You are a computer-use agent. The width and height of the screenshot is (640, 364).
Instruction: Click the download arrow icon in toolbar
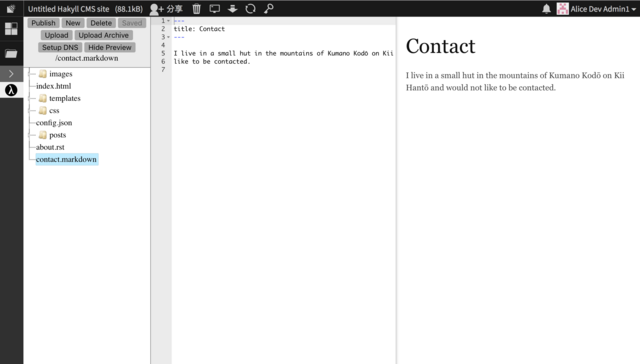coord(233,9)
